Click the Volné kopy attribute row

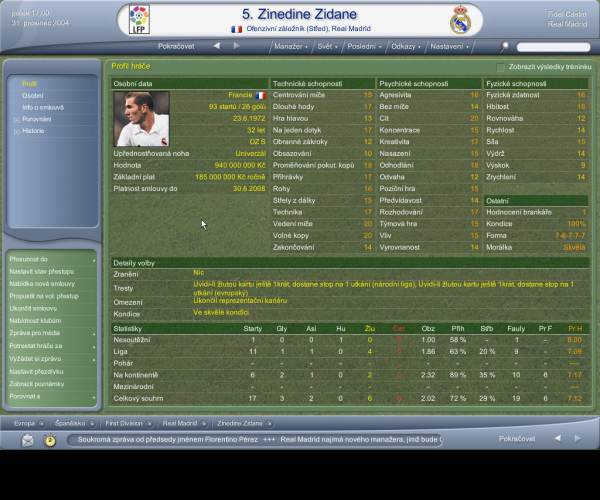[322, 236]
